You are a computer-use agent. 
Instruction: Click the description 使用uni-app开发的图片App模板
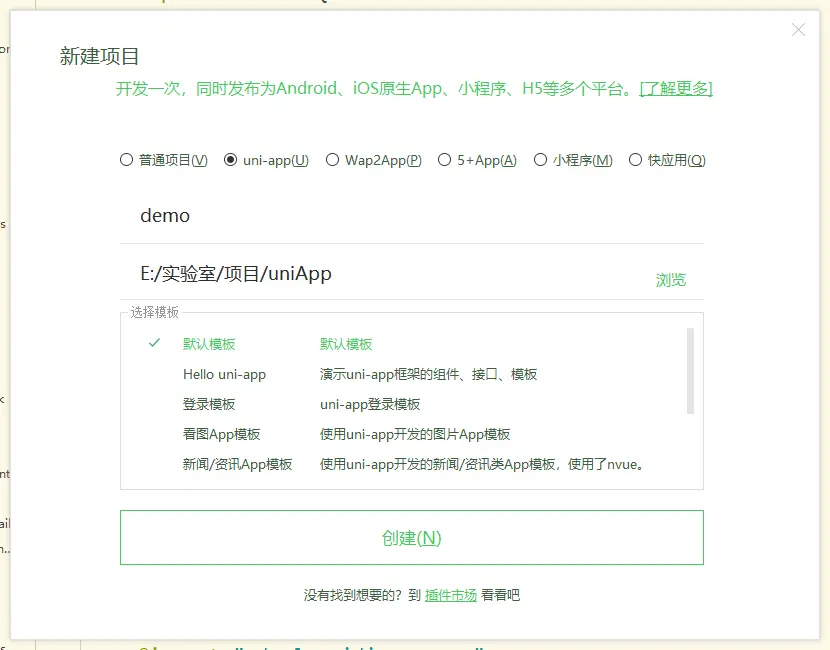coord(415,435)
